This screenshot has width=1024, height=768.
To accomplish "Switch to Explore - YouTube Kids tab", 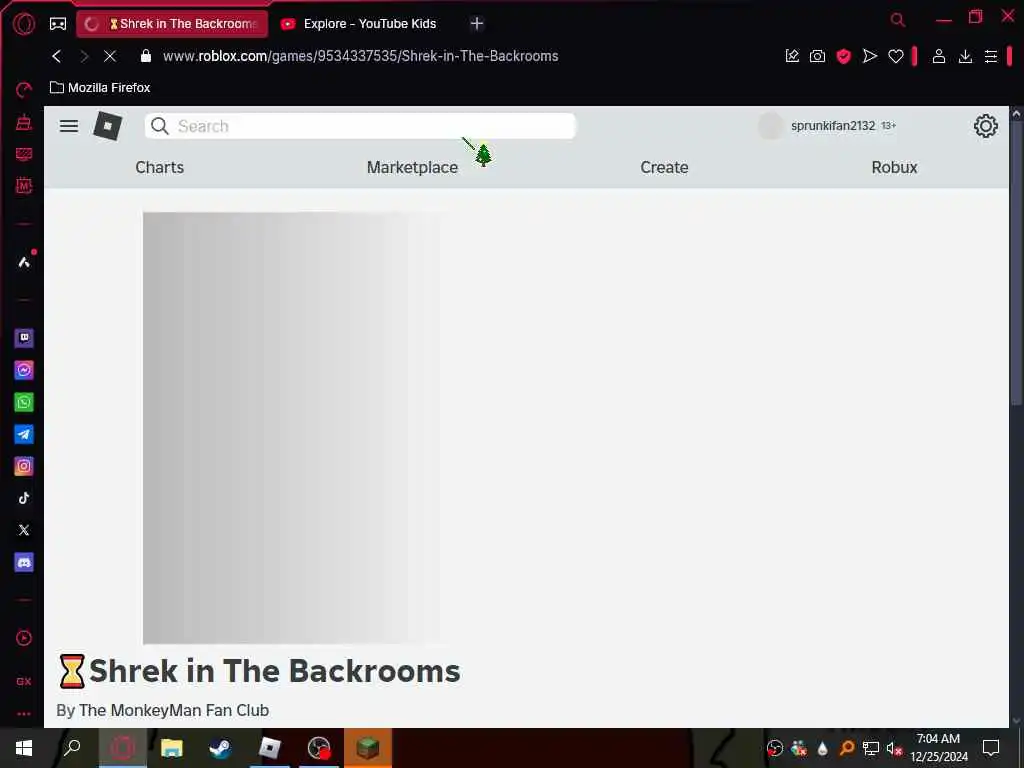I will 358,24.
